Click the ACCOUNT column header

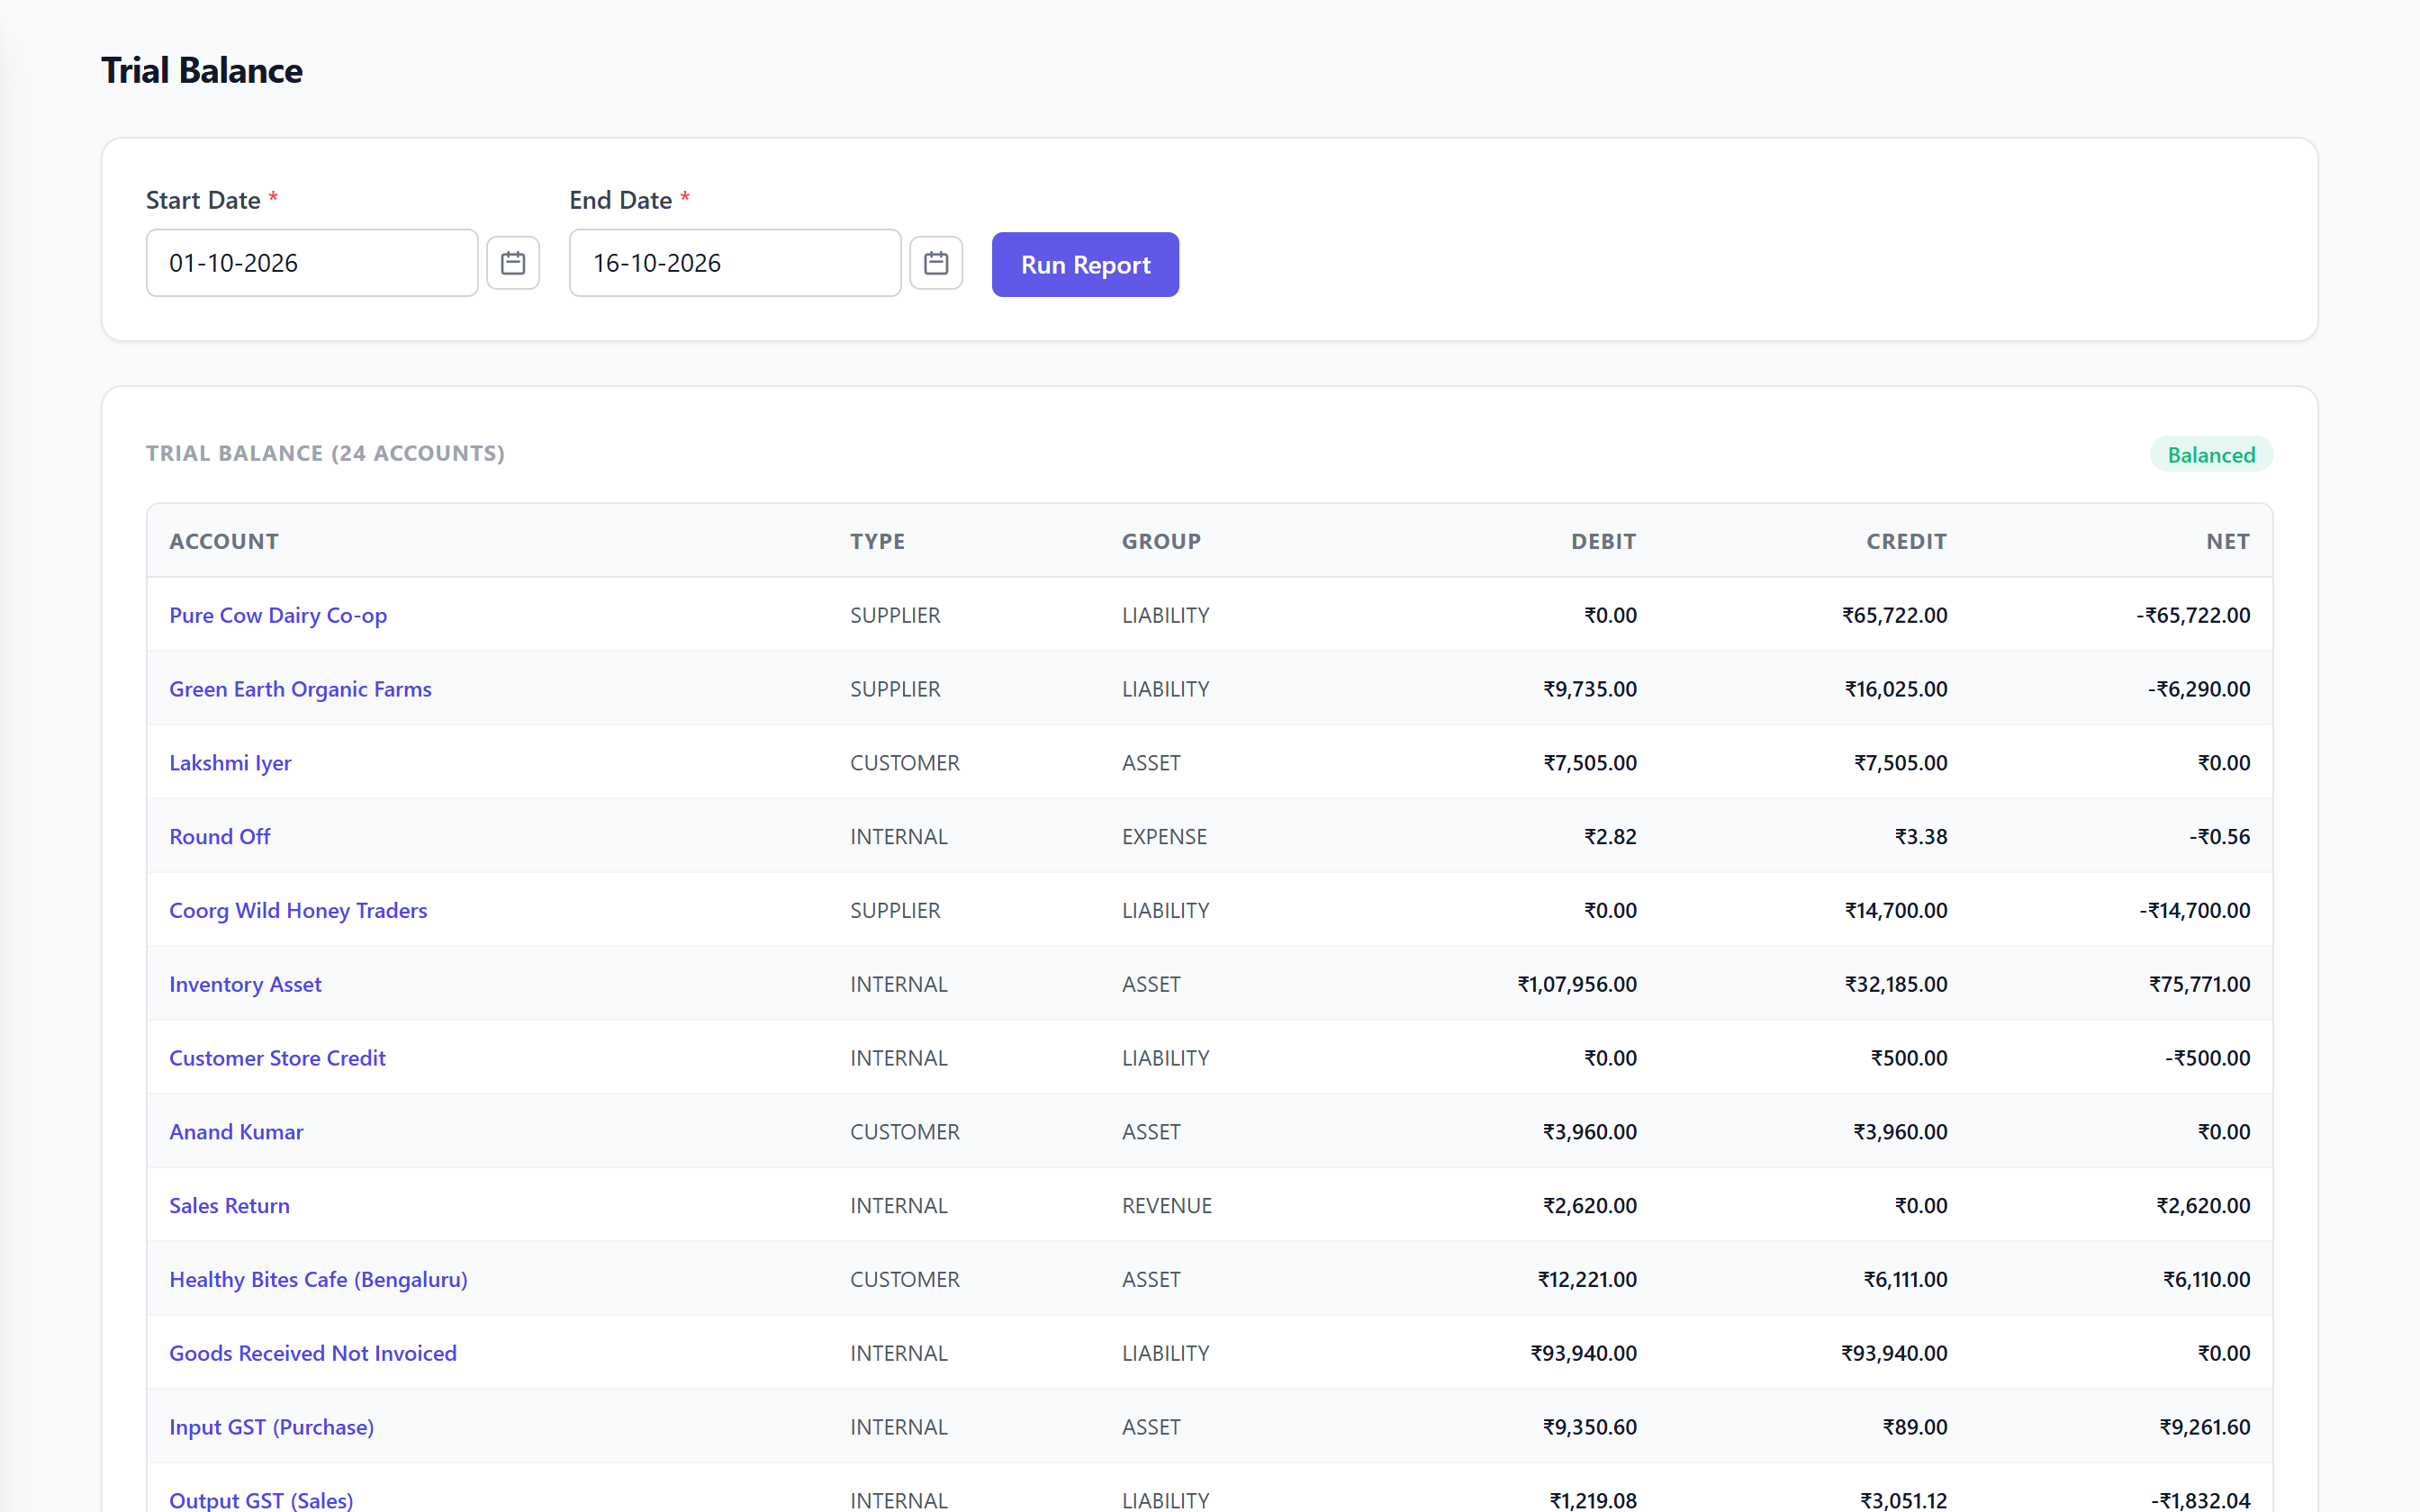[224, 541]
